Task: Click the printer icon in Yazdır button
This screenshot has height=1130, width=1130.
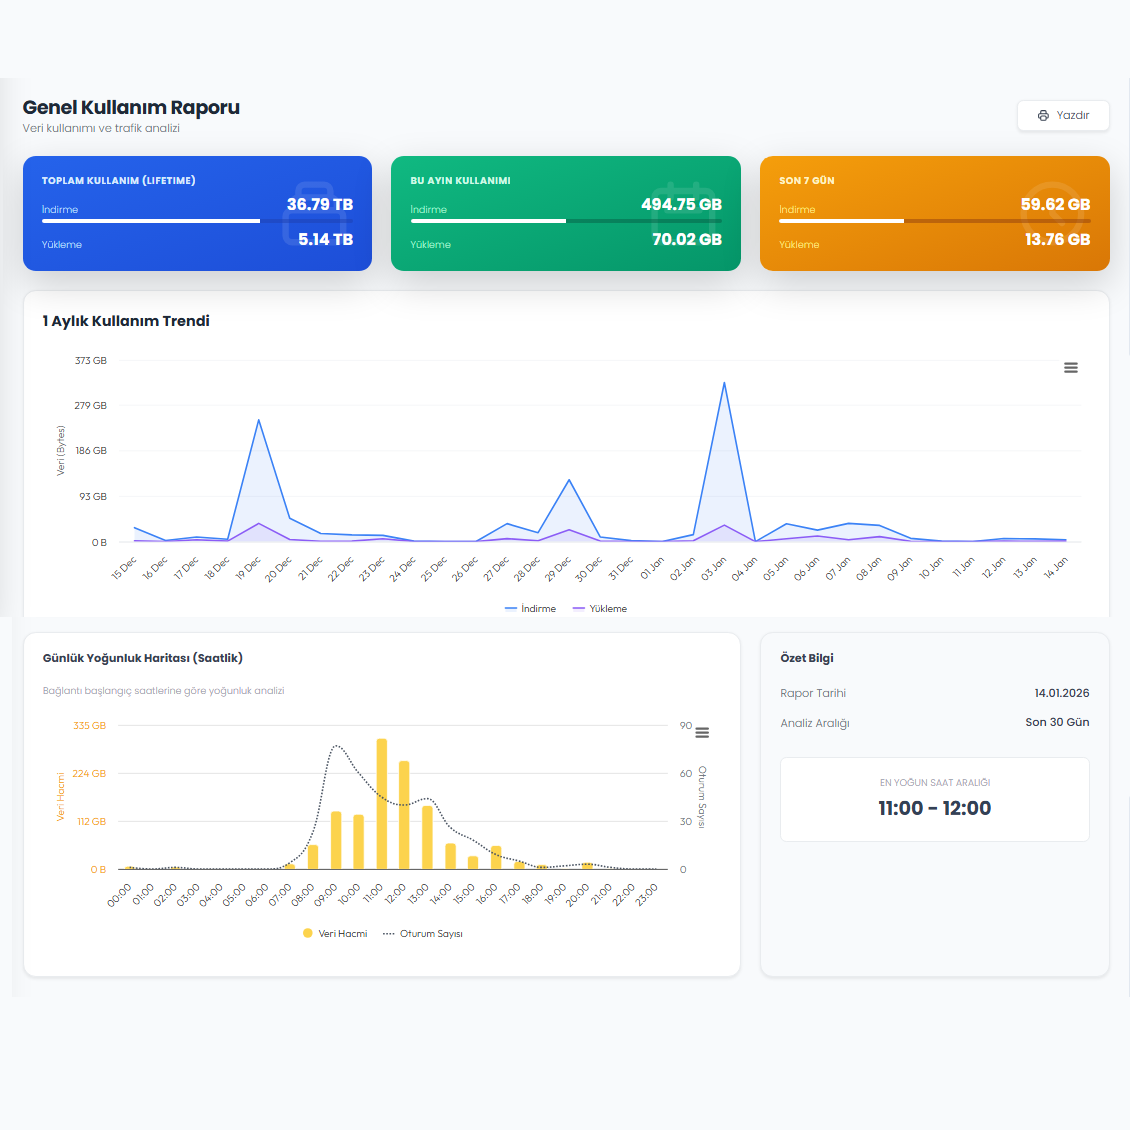Action: 1043,116
